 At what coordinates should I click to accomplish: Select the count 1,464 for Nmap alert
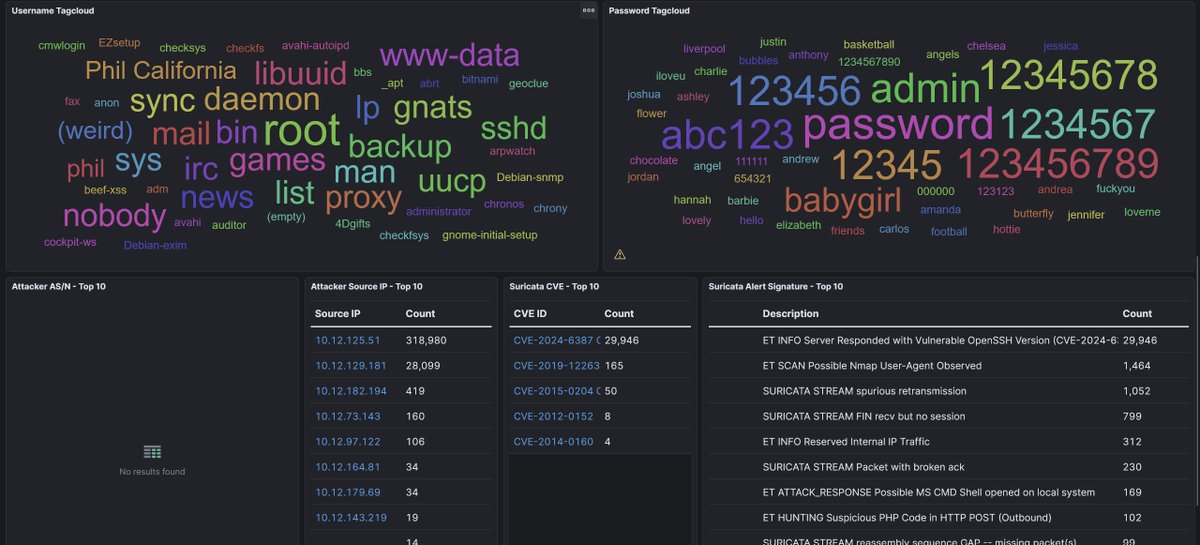[1136, 366]
